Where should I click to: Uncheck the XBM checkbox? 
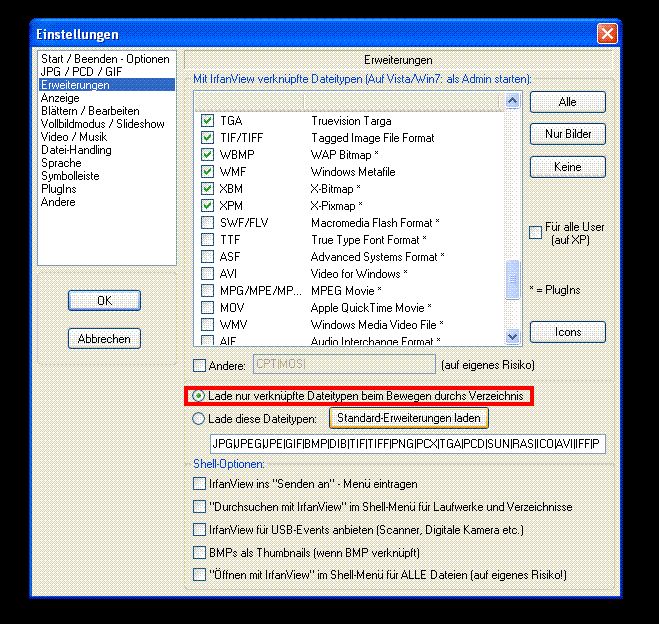tap(207, 188)
